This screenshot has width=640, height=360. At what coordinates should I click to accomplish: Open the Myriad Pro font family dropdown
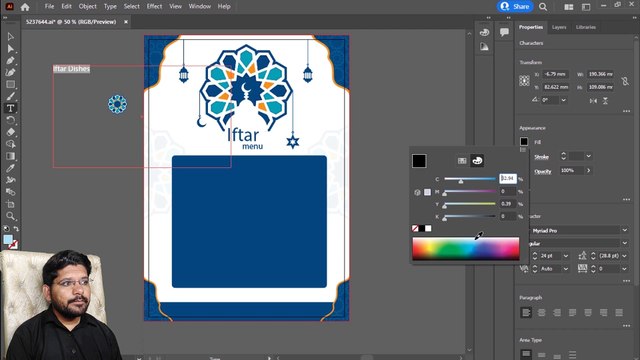click(x=625, y=231)
